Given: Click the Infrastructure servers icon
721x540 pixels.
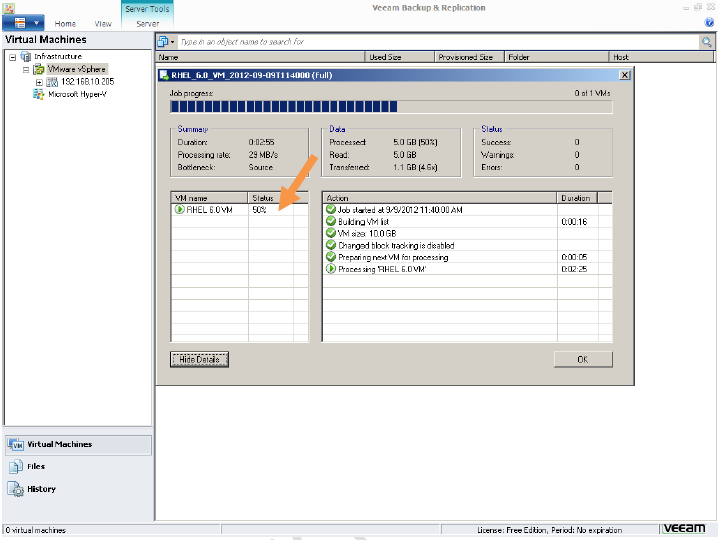Looking at the screenshot, I should tap(26, 57).
